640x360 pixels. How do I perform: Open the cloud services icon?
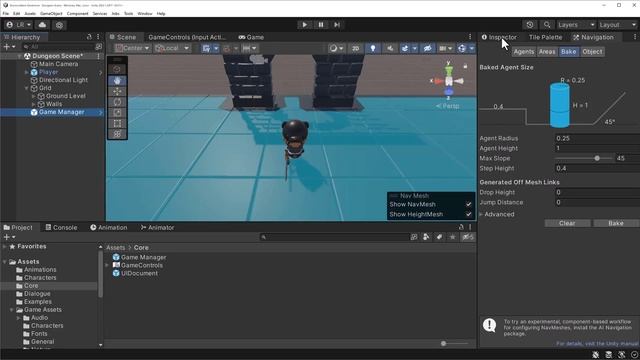click(42, 25)
